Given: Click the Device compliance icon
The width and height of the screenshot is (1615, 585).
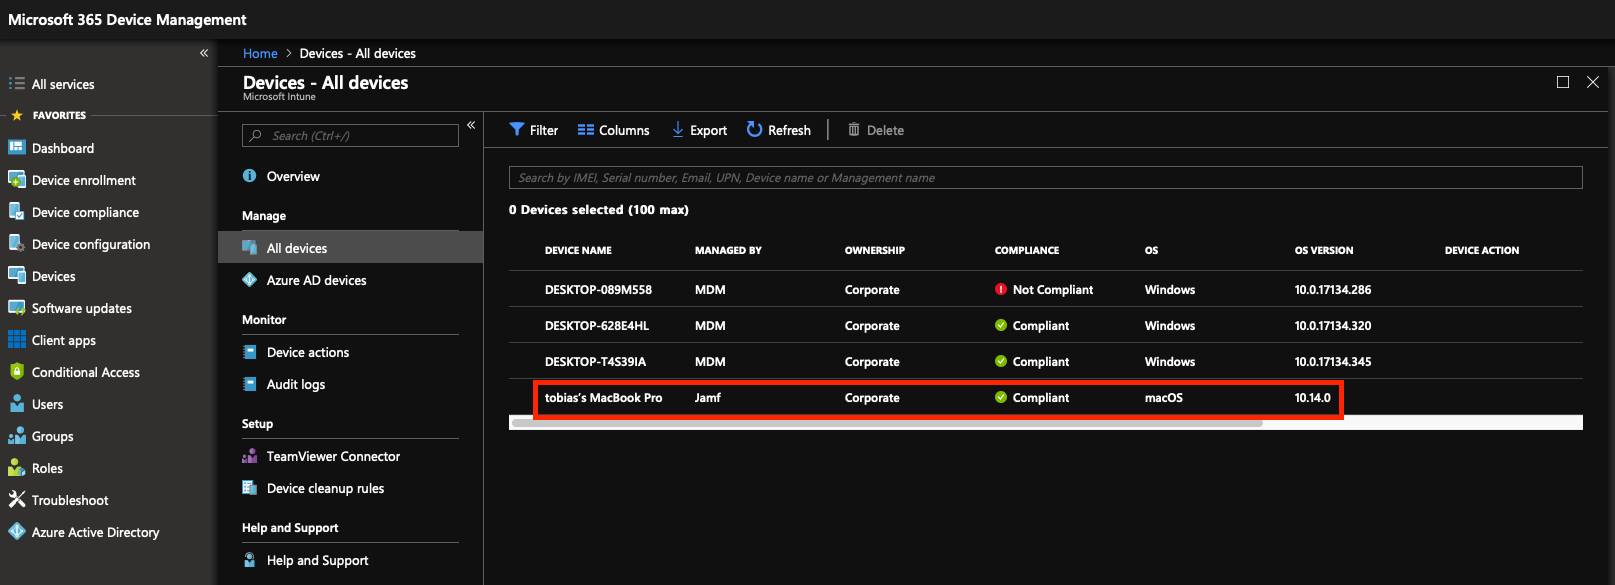Looking at the screenshot, I should [16, 212].
